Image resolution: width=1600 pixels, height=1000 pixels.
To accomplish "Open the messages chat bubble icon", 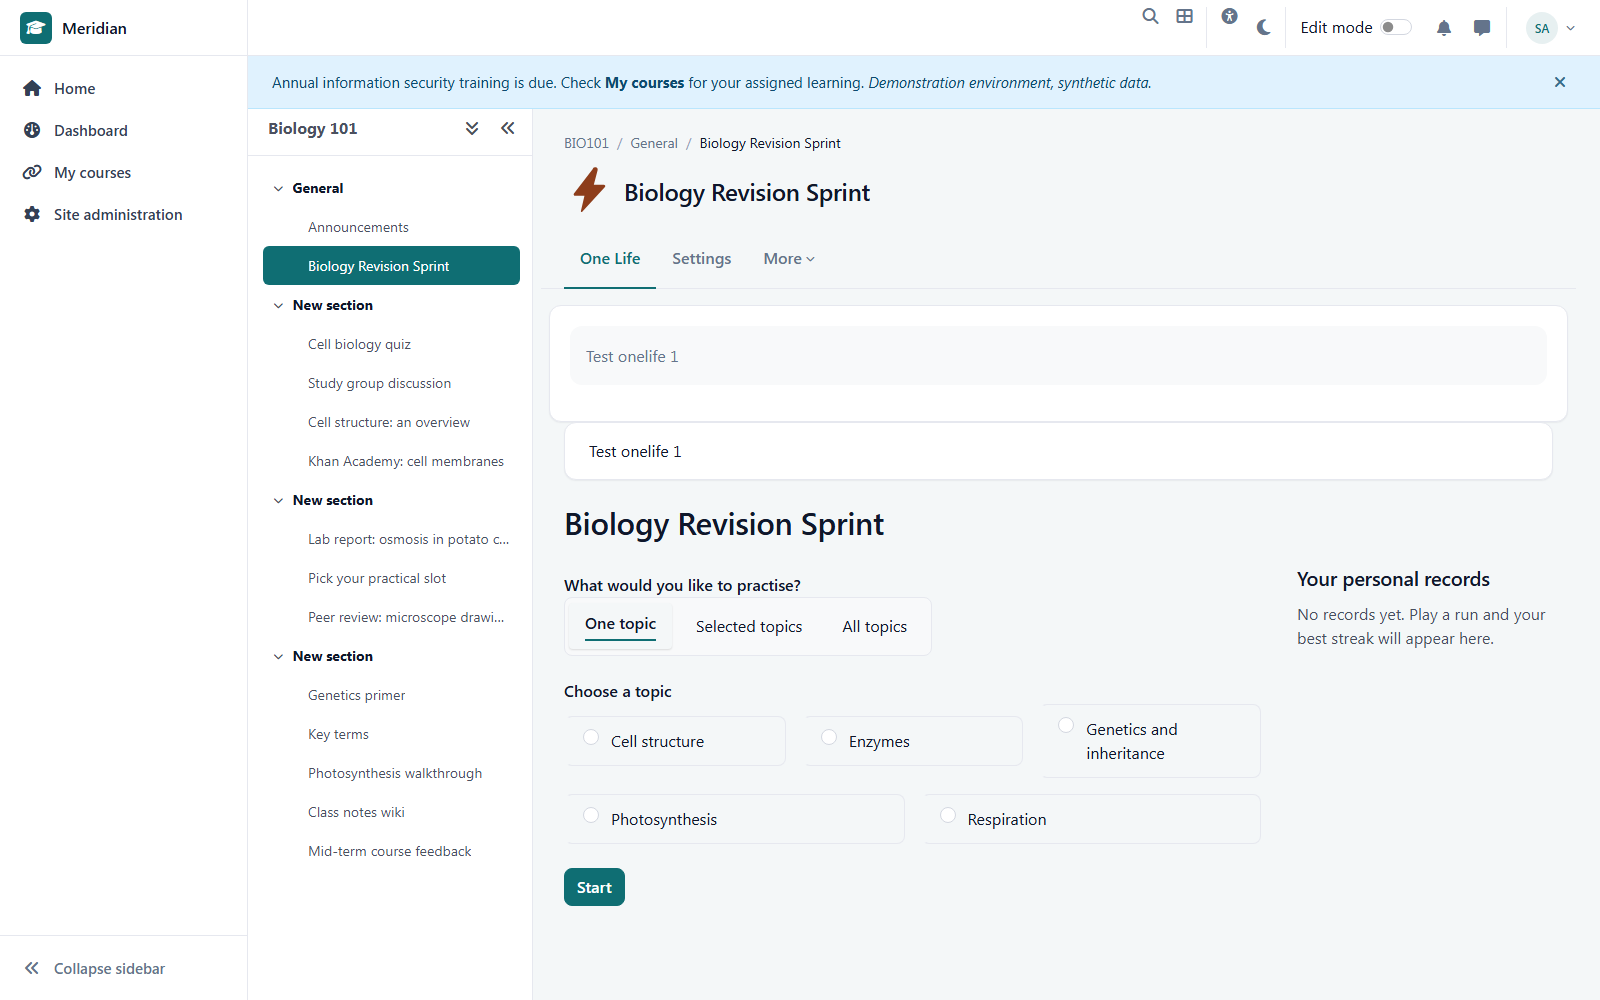I will tap(1482, 28).
